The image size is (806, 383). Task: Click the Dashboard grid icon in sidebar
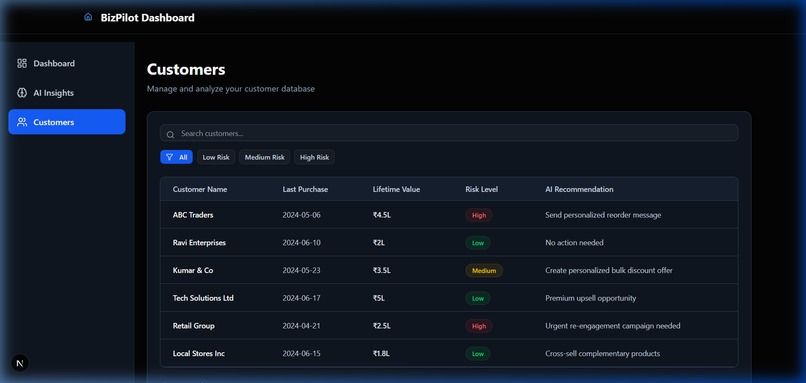22,63
